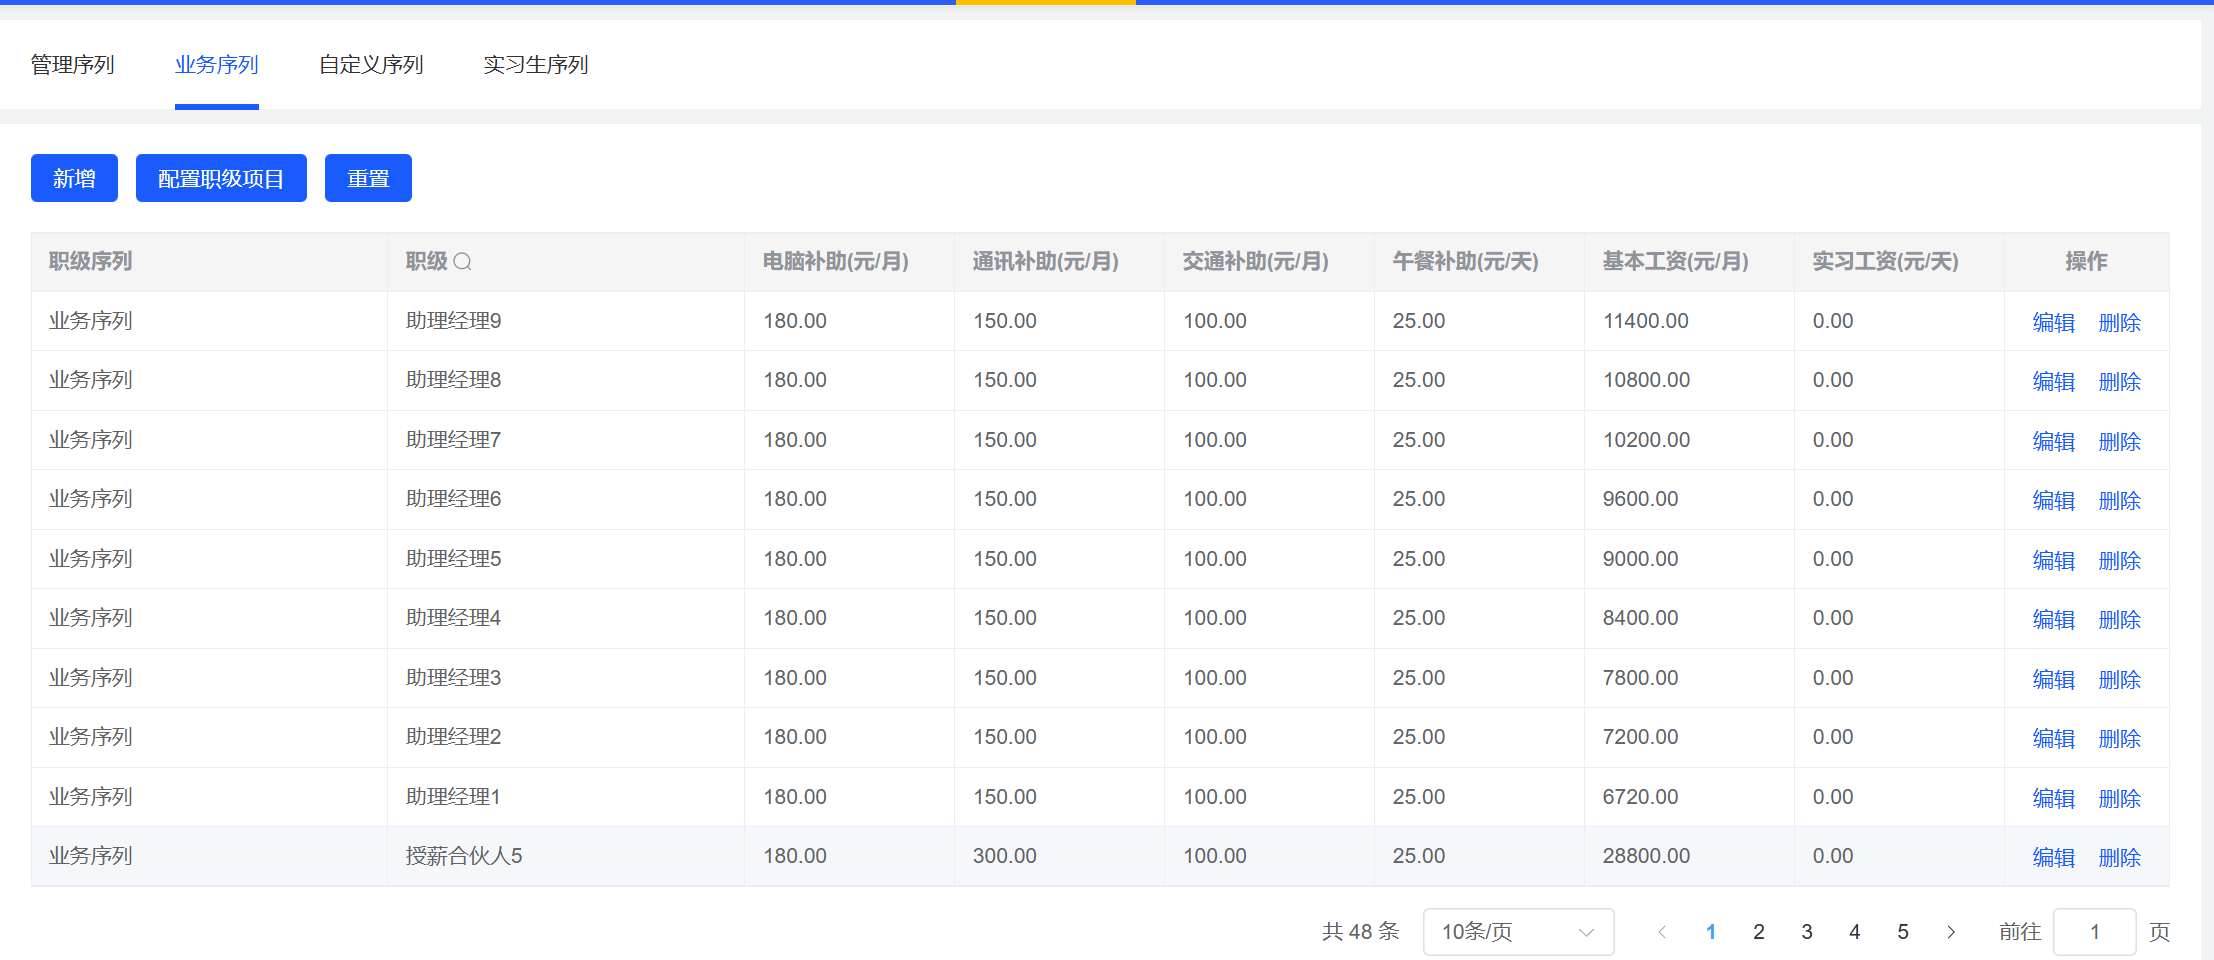Remove the 助理经理3 row via 删除
This screenshot has height=960, width=2214.
coord(2119,679)
